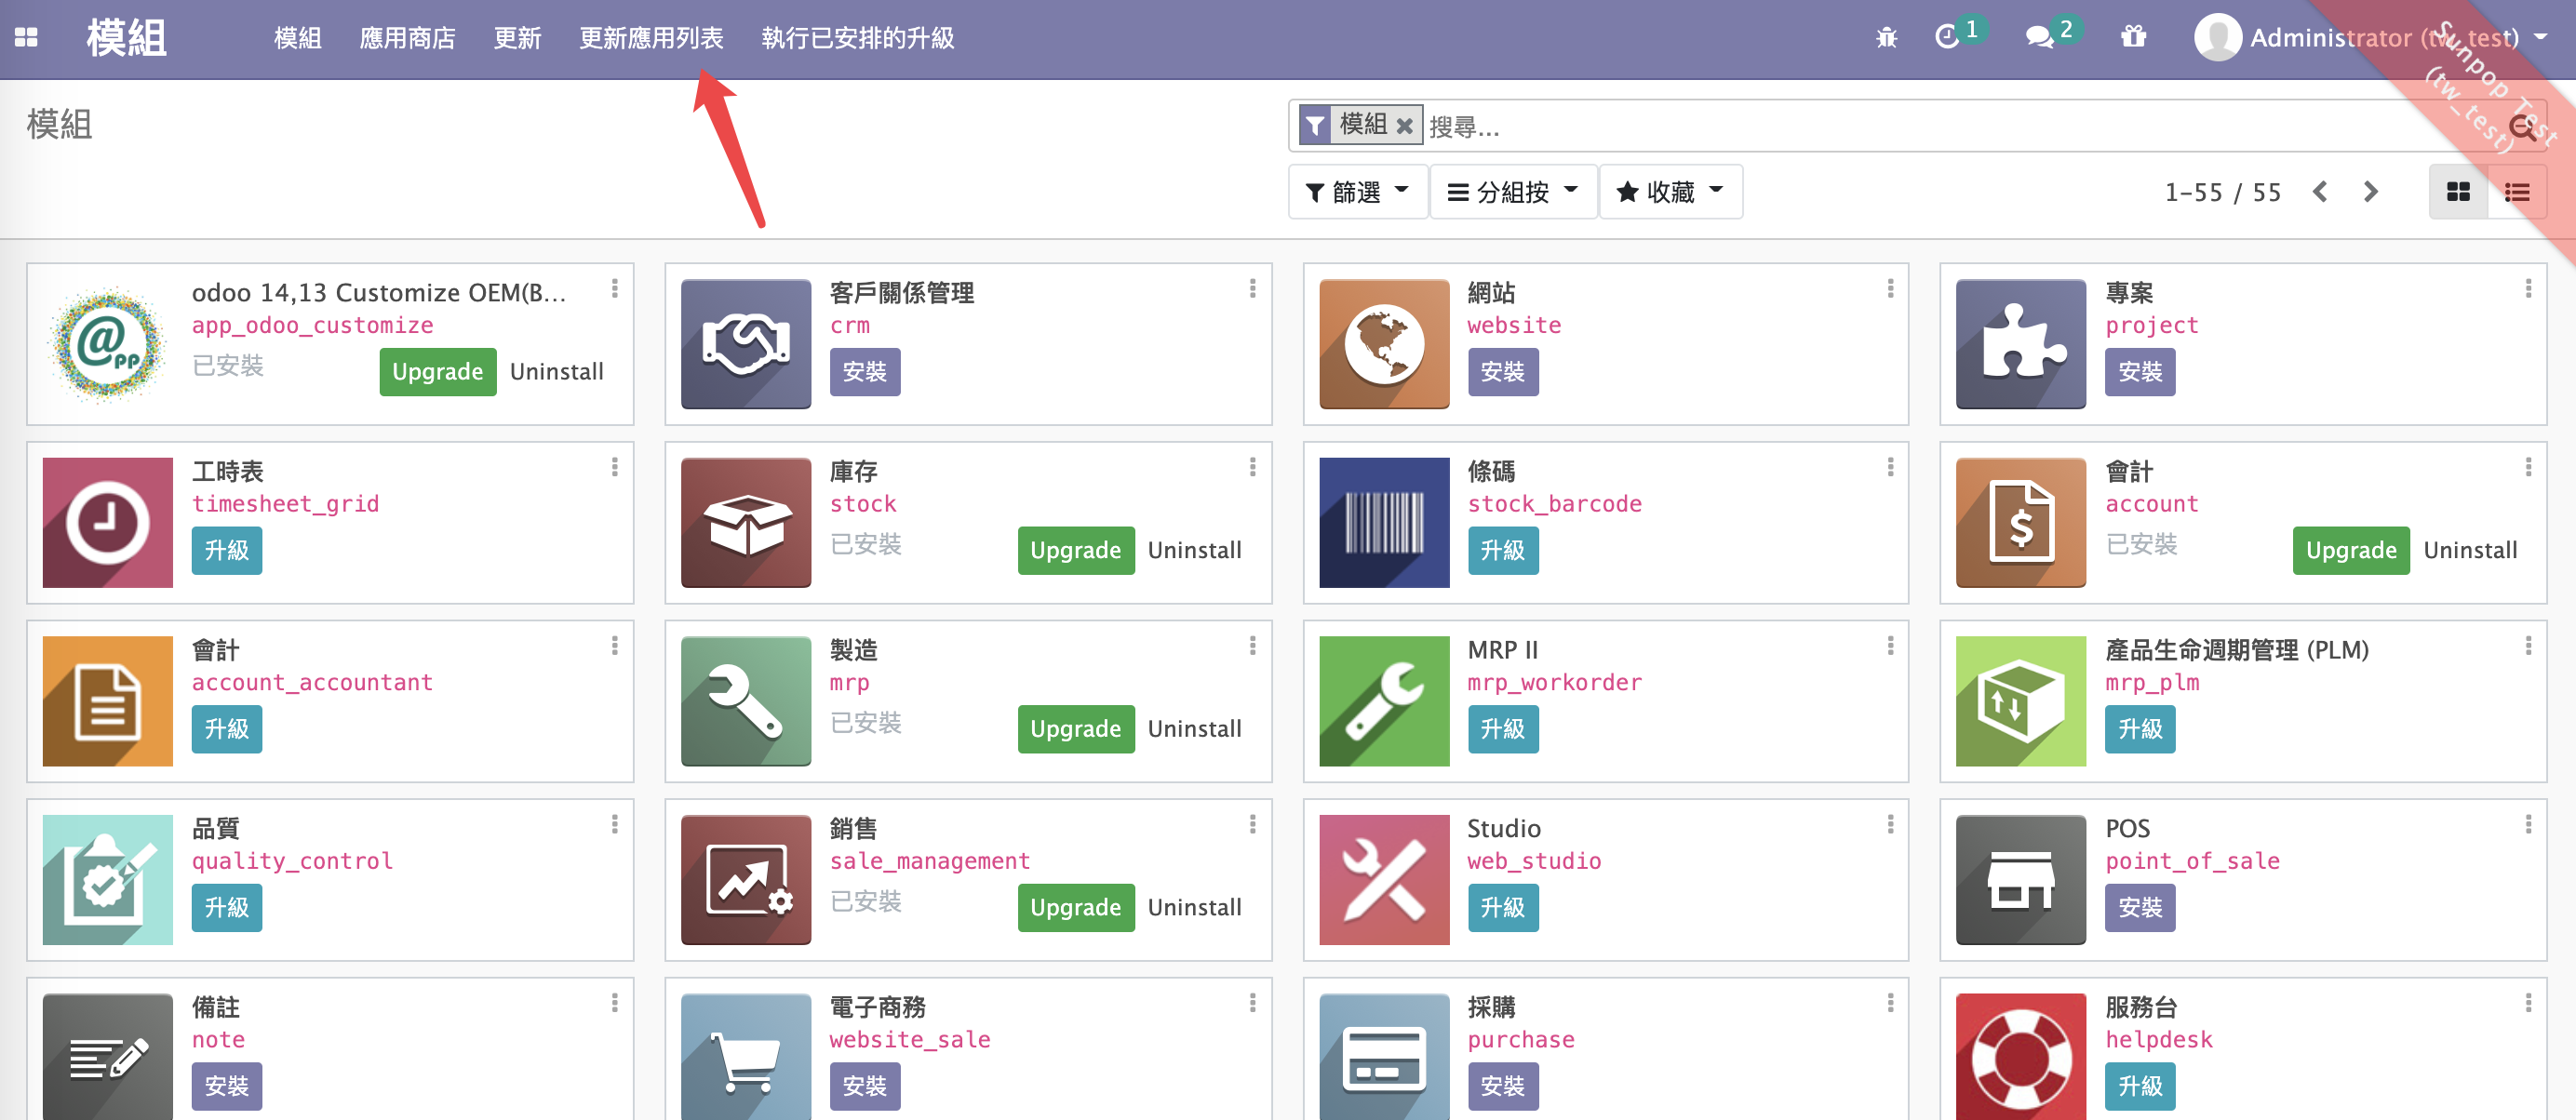Open the 篩選 filter dropdown
2576x1120 pixels.
pyautogui.click(x=1357, y=191)
